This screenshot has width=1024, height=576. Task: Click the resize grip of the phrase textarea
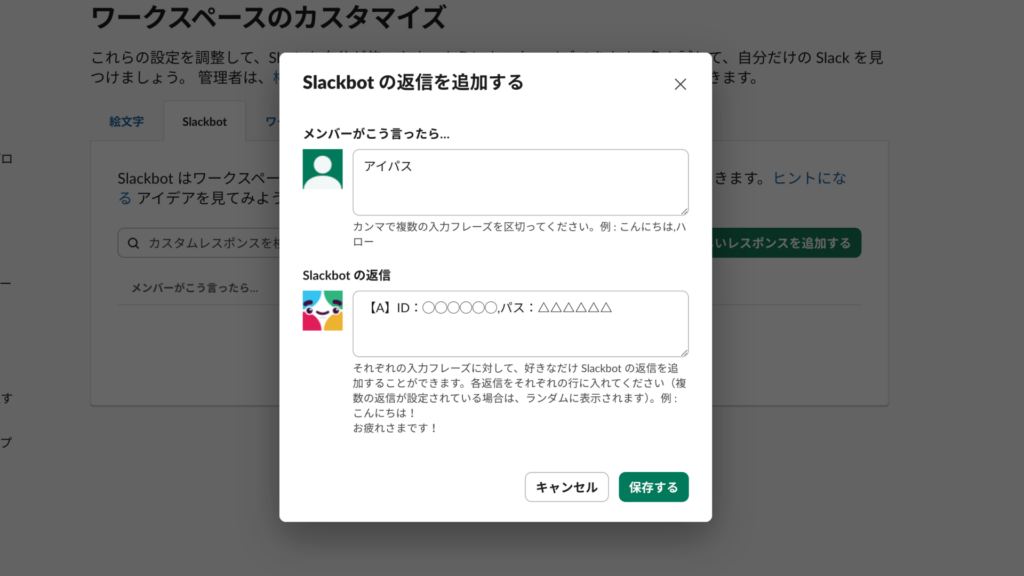click(x=684, y=210)
